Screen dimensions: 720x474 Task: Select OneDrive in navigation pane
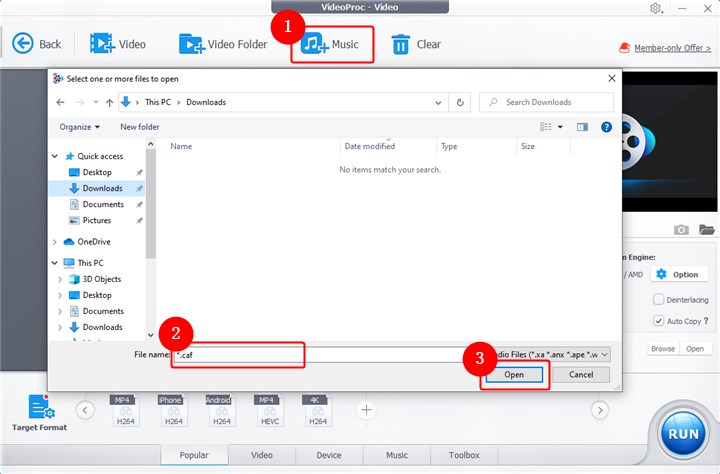coord(94,242)
